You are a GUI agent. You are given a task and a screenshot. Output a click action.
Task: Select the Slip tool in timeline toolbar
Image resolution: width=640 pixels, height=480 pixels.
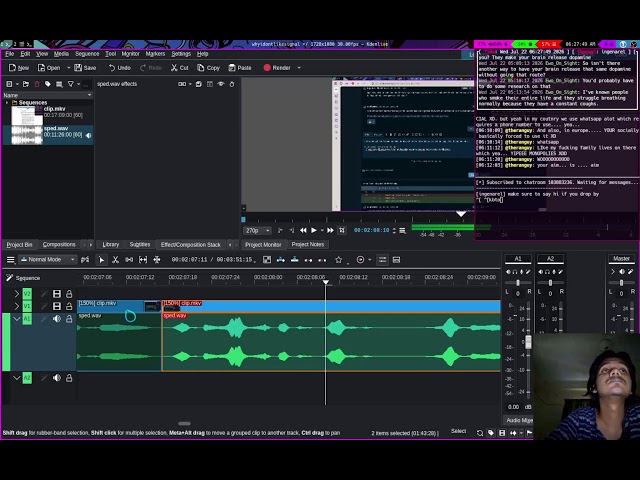coord(143,260)
